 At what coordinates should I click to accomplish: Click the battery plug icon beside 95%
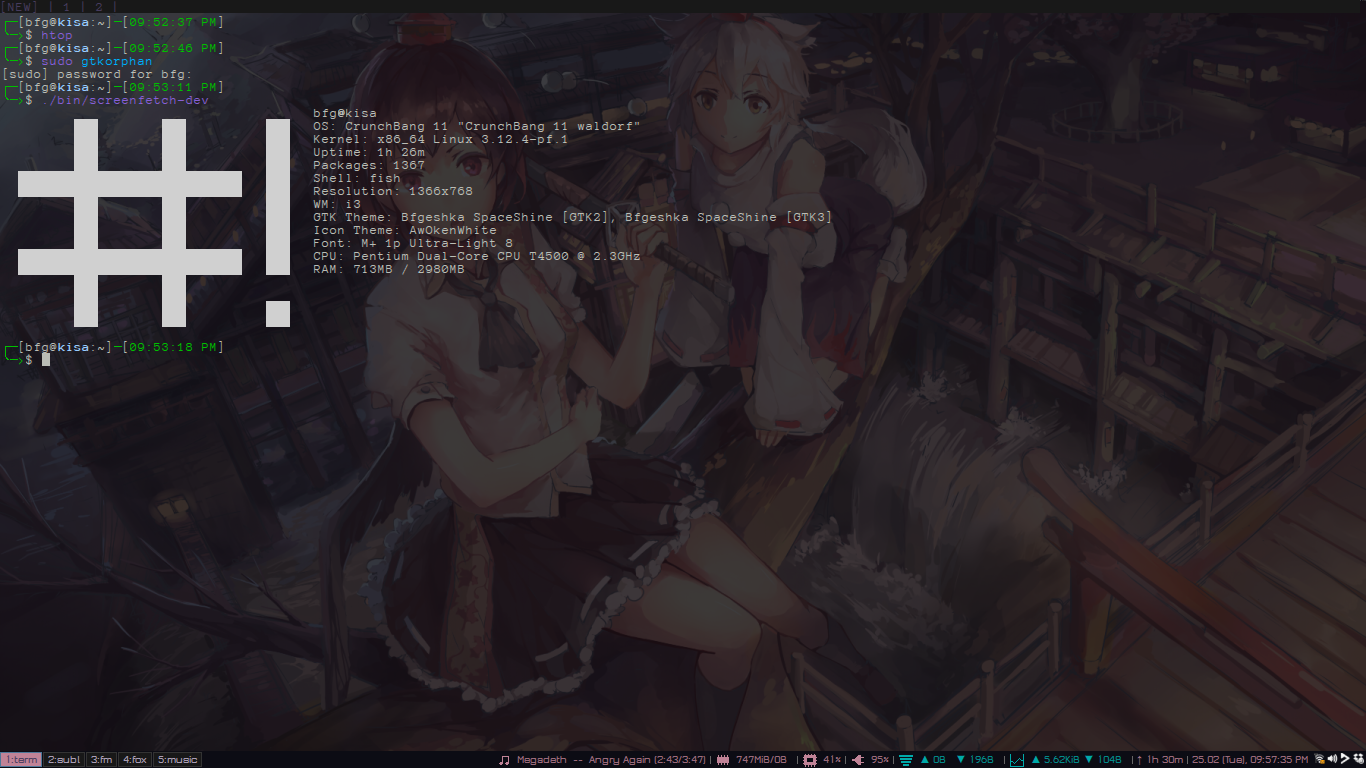pyautogui.click(x=857, y=760)
